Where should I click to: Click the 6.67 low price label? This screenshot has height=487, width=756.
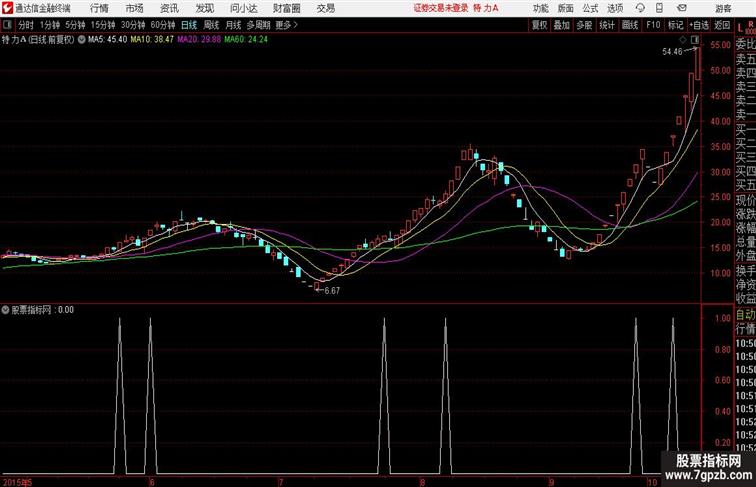(332, 291)
